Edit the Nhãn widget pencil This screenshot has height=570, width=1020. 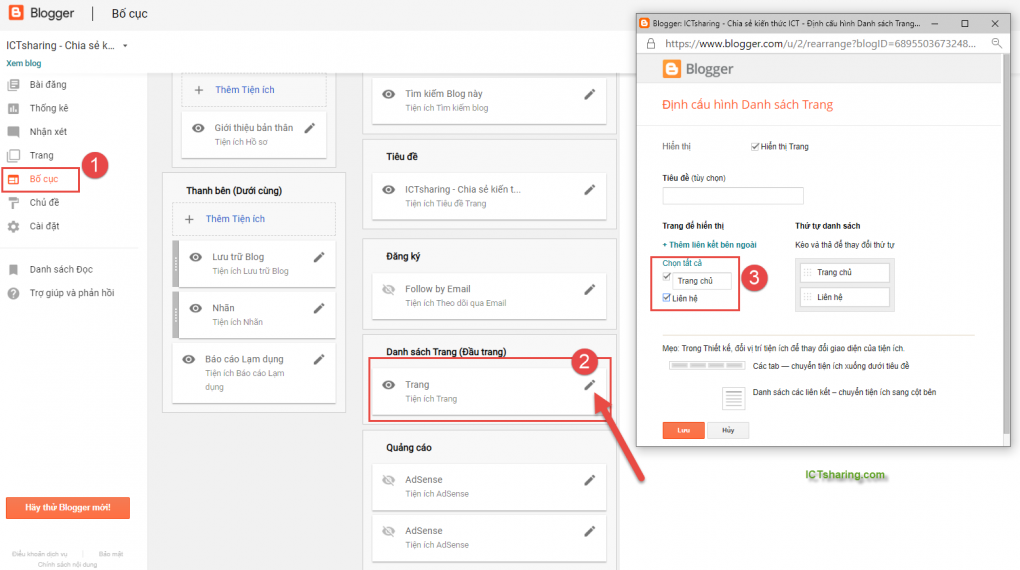pyautogui.click(x=319, y=308)
